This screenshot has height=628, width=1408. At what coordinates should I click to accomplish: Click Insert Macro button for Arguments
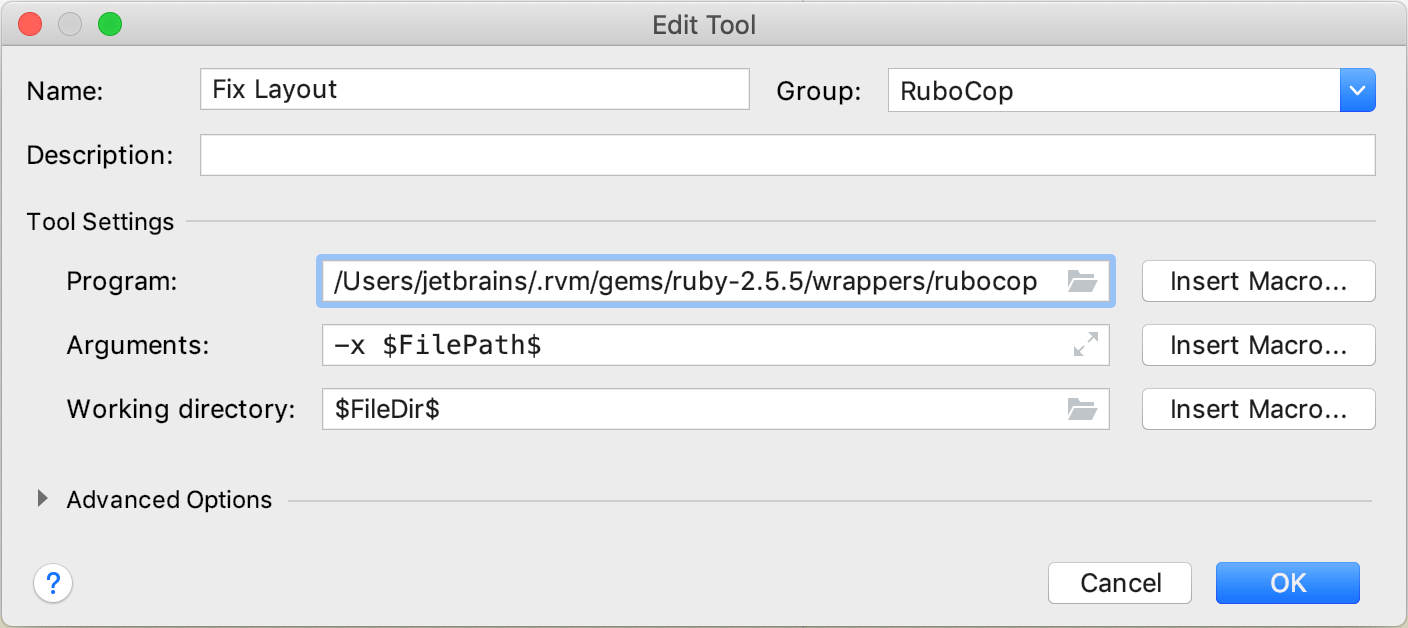click(1258, 345)
